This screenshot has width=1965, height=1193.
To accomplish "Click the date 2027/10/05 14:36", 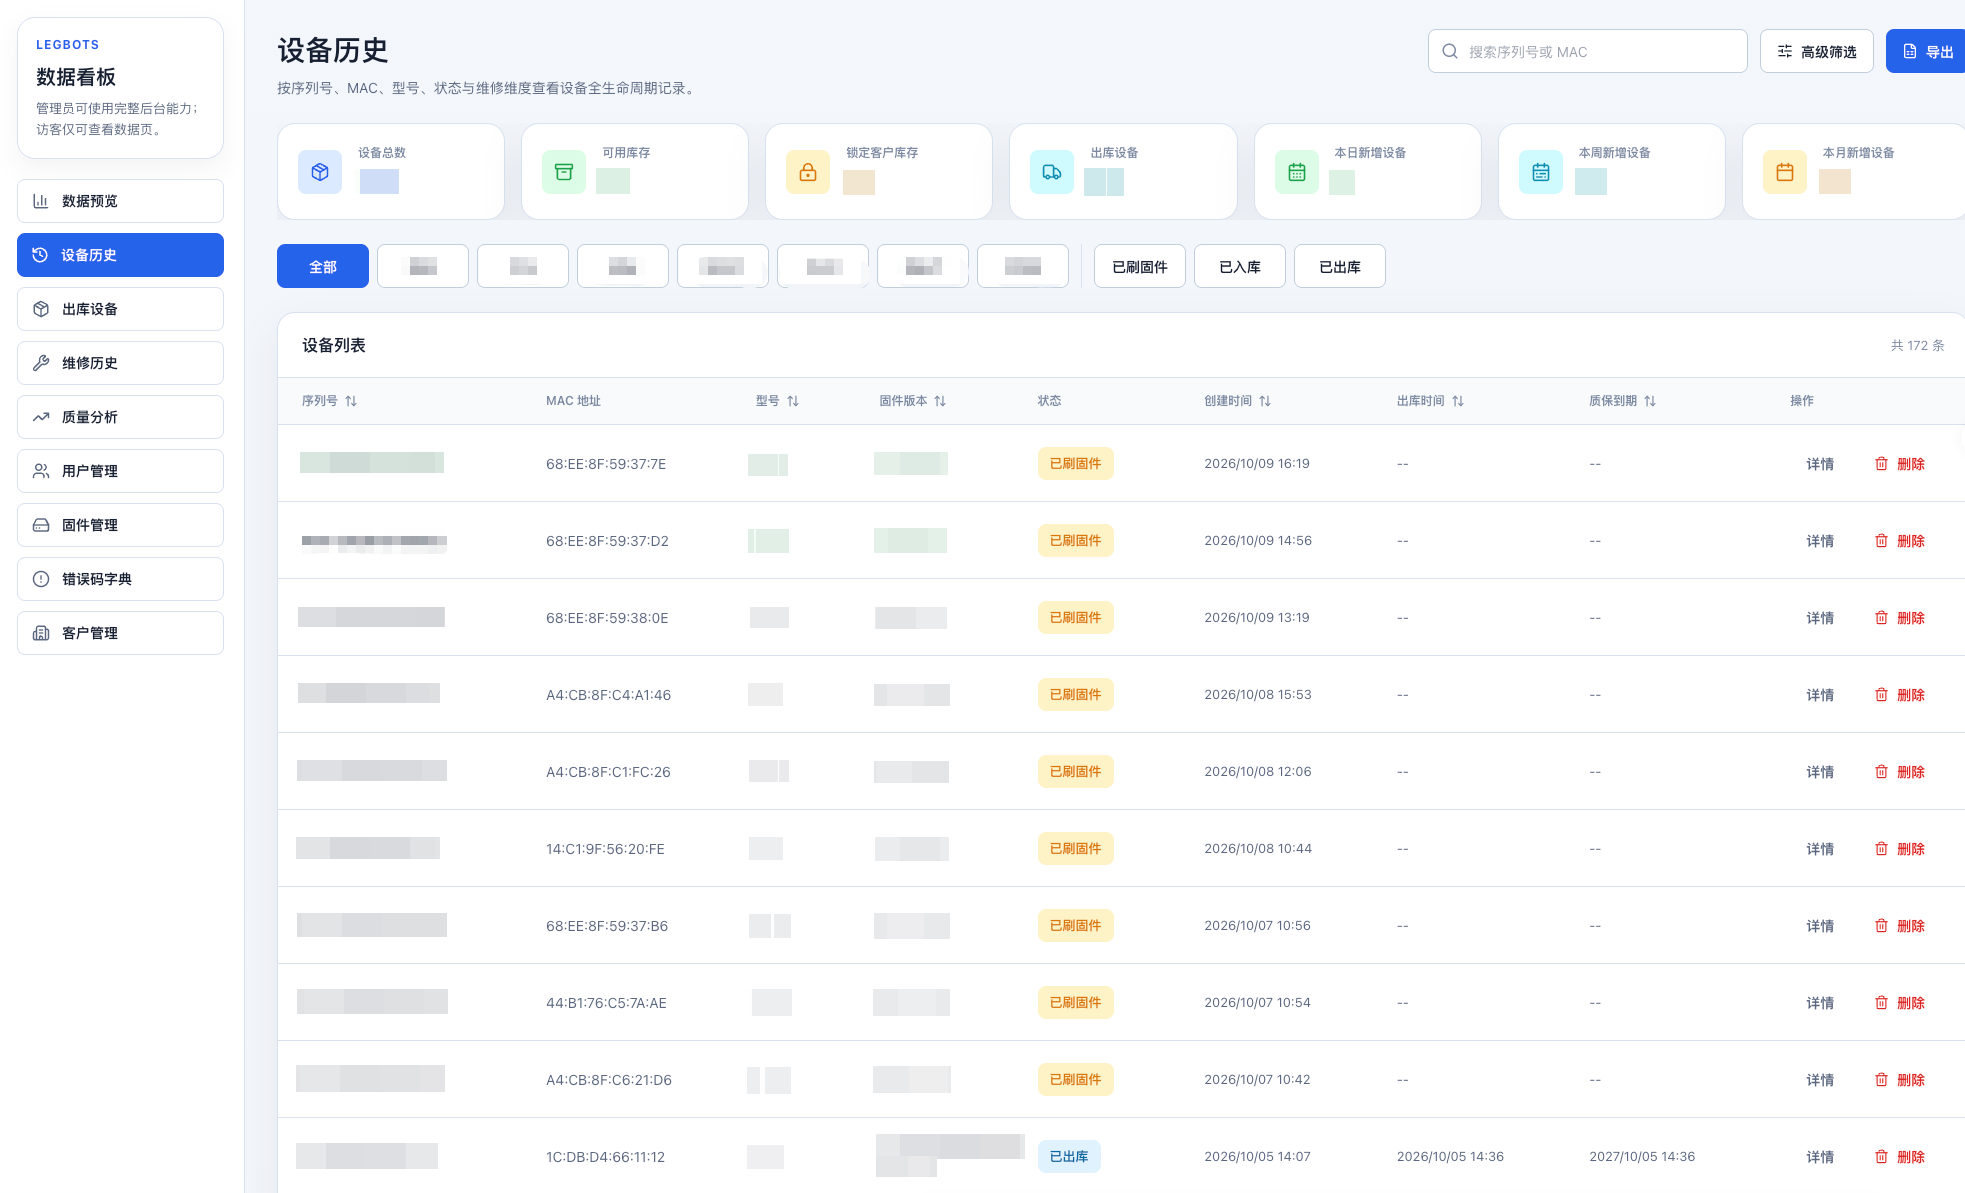I will point(1642,1157).
